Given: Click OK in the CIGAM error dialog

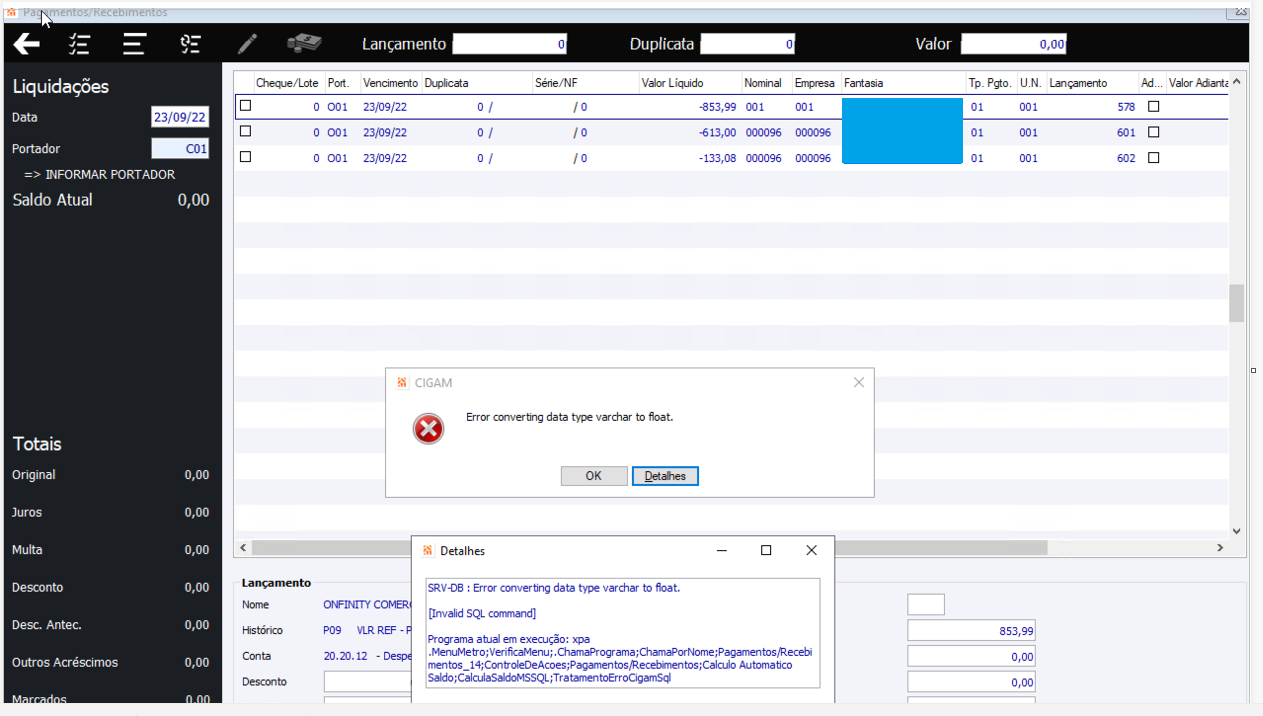Looking at the screenshot, I should pyautogui.click(x=594, y=476).
